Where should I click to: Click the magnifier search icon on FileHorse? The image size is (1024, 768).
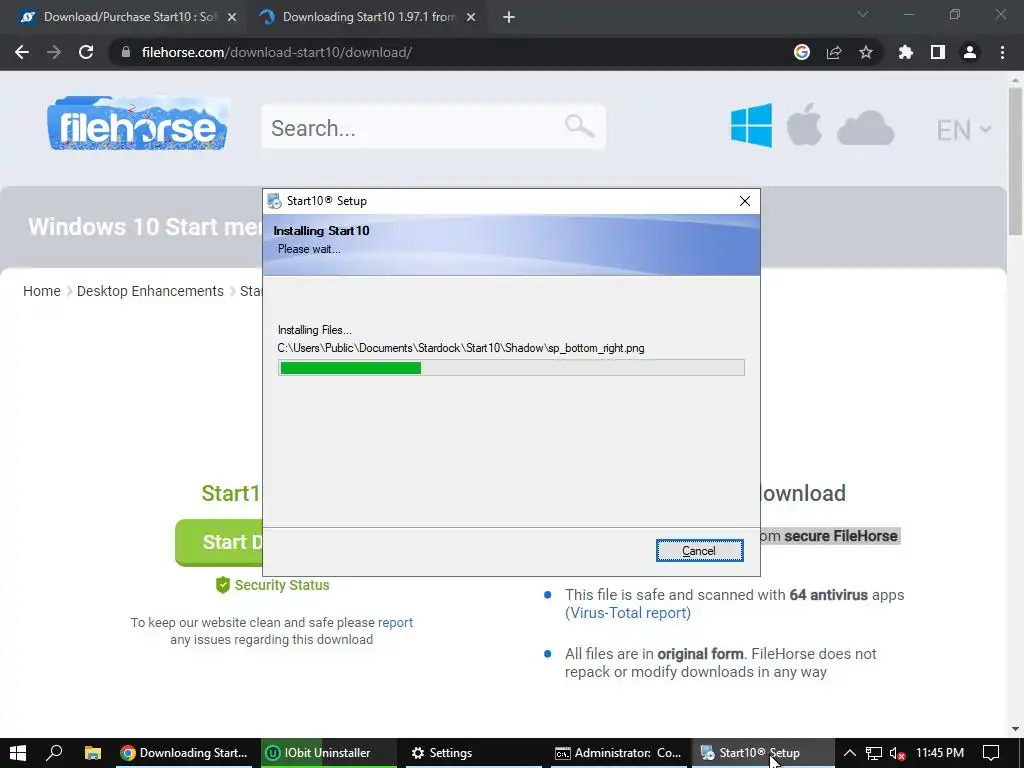coord(579,125)
